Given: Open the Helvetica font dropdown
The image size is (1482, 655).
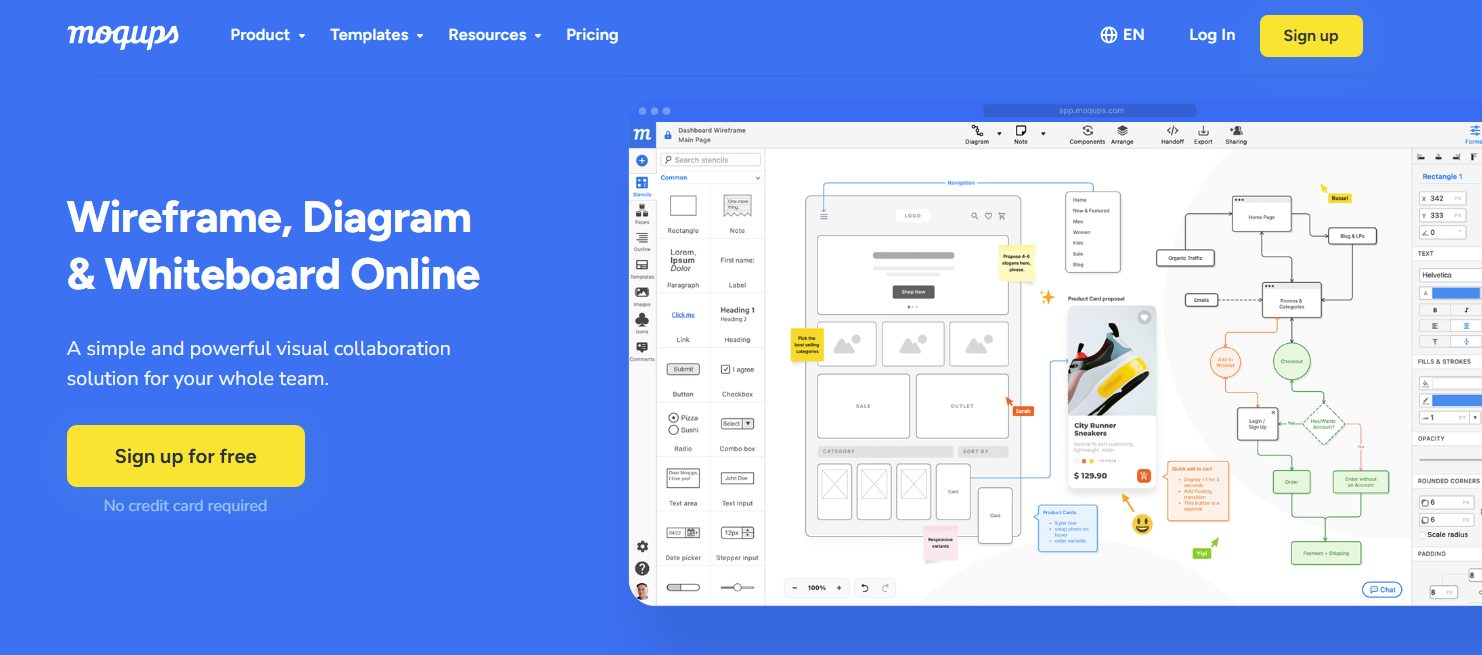Looking at the screenshot, I should (x=1450, y=275).
